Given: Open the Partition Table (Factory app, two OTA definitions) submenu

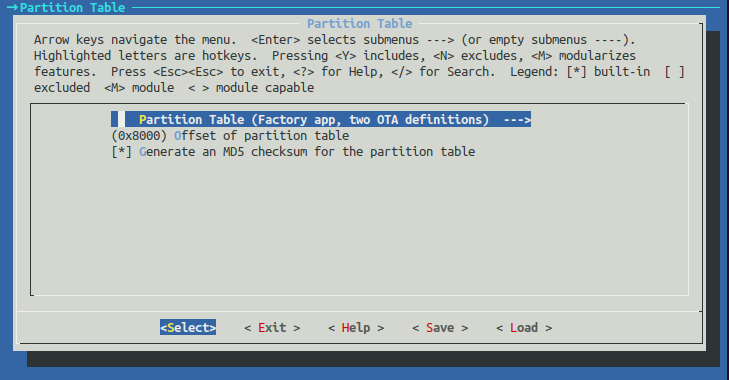Looking at the screenshot, I should point(321,120).
